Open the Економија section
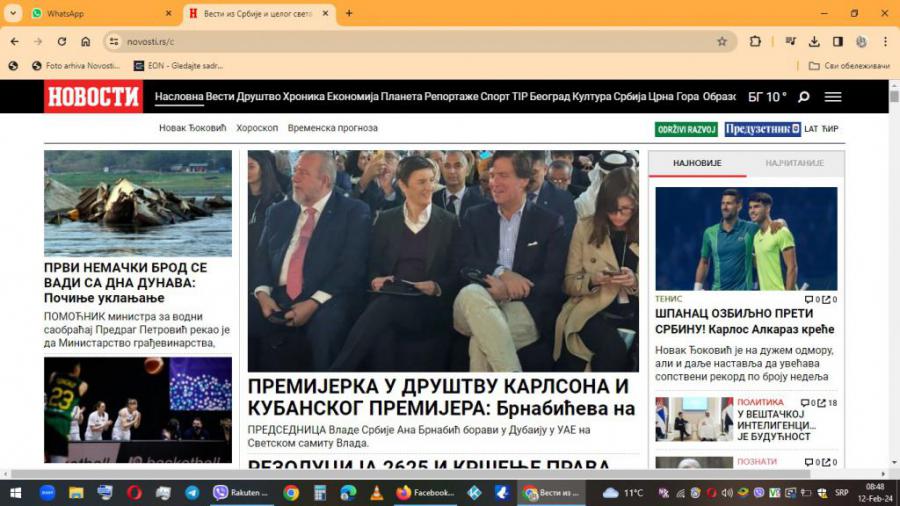 (x=352, y=96)
